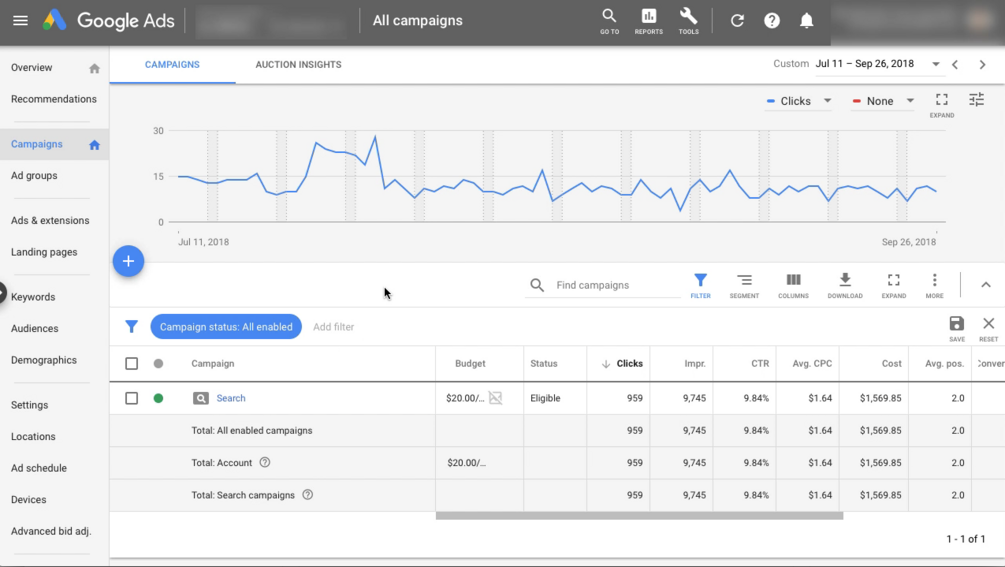The width and height of the screenshot is (1005, 567).
Task: Click the table Expand toolbar icon
Action: pyautogui.click(x=893, y=286)
